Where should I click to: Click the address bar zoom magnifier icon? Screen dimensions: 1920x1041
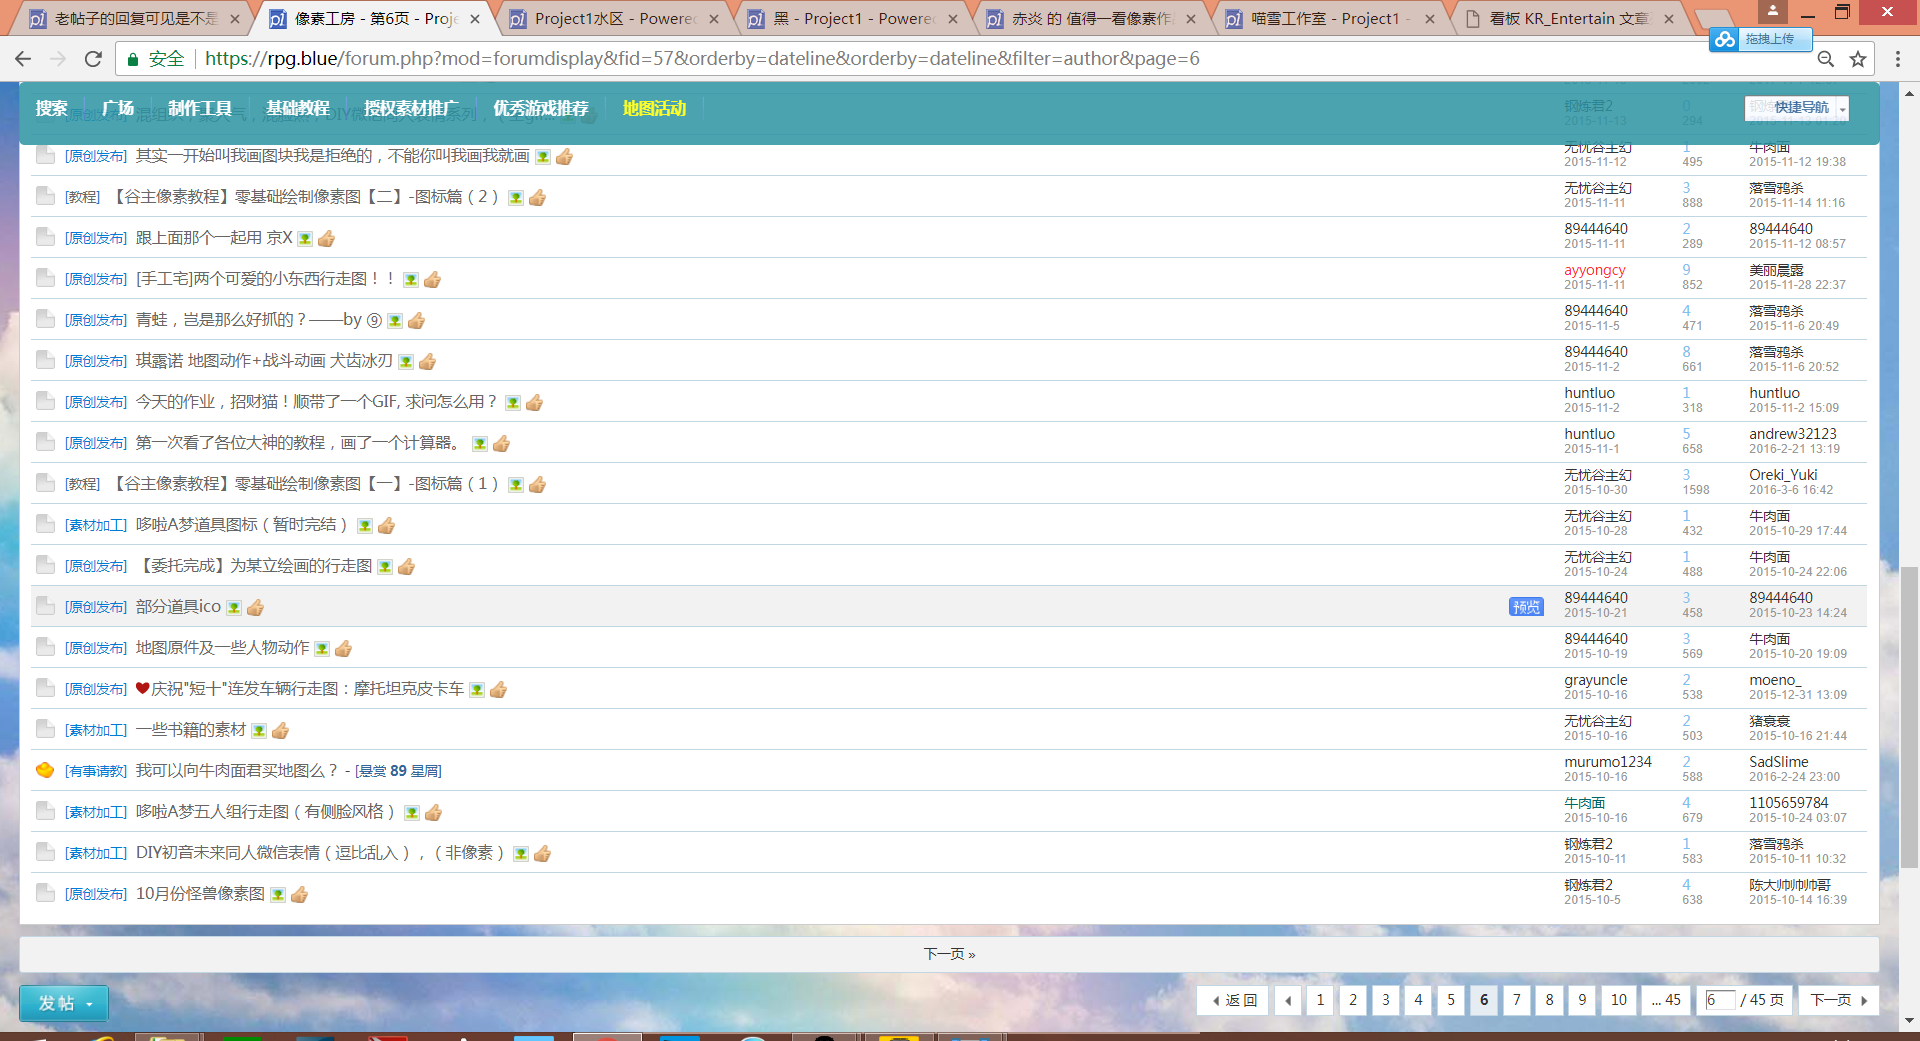(x=1825, y=59)
